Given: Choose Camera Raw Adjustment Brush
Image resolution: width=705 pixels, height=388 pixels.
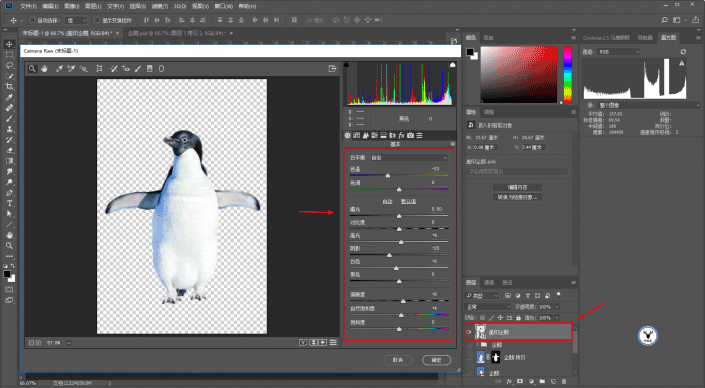Looking at the screenshot, I should 138,69.
